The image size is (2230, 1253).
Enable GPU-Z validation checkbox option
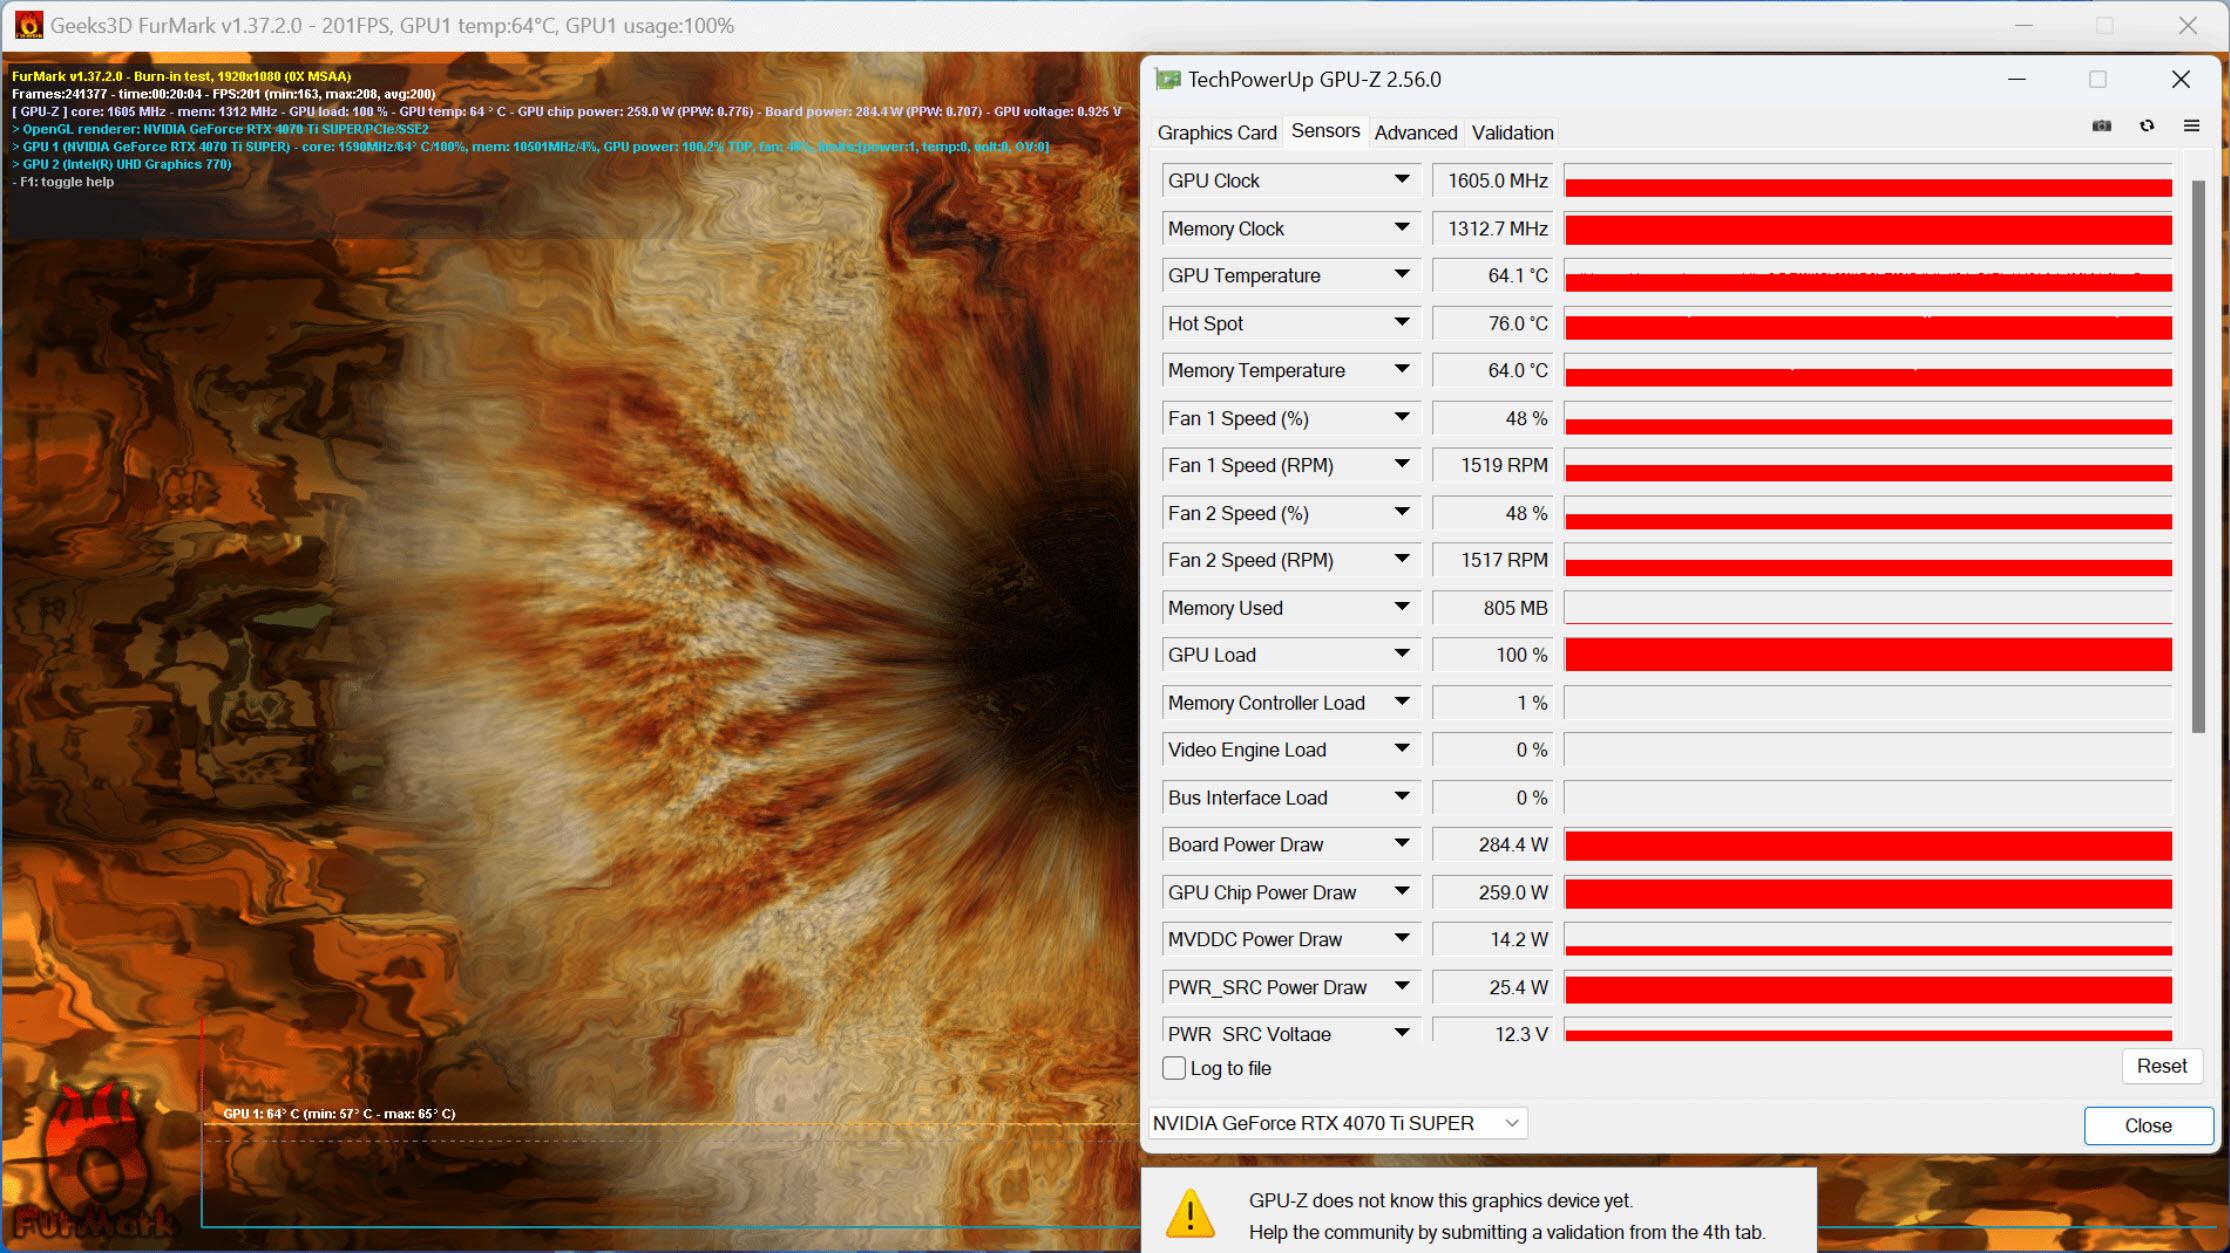pyautogui.click(x=1512, y=132)
